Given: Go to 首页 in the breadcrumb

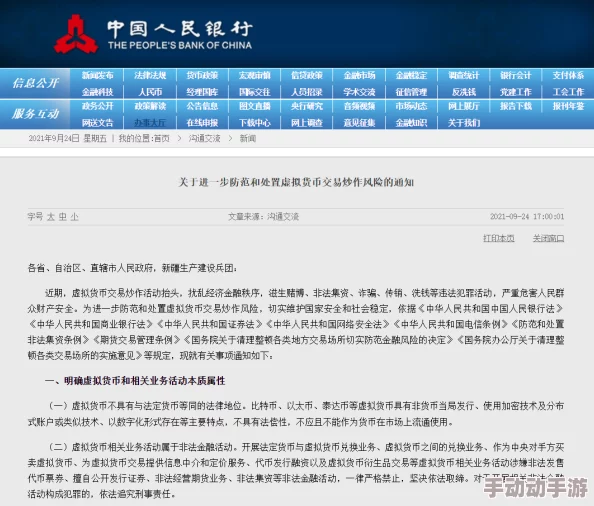Looking at the screenshot, I should (x=161, y=139).
